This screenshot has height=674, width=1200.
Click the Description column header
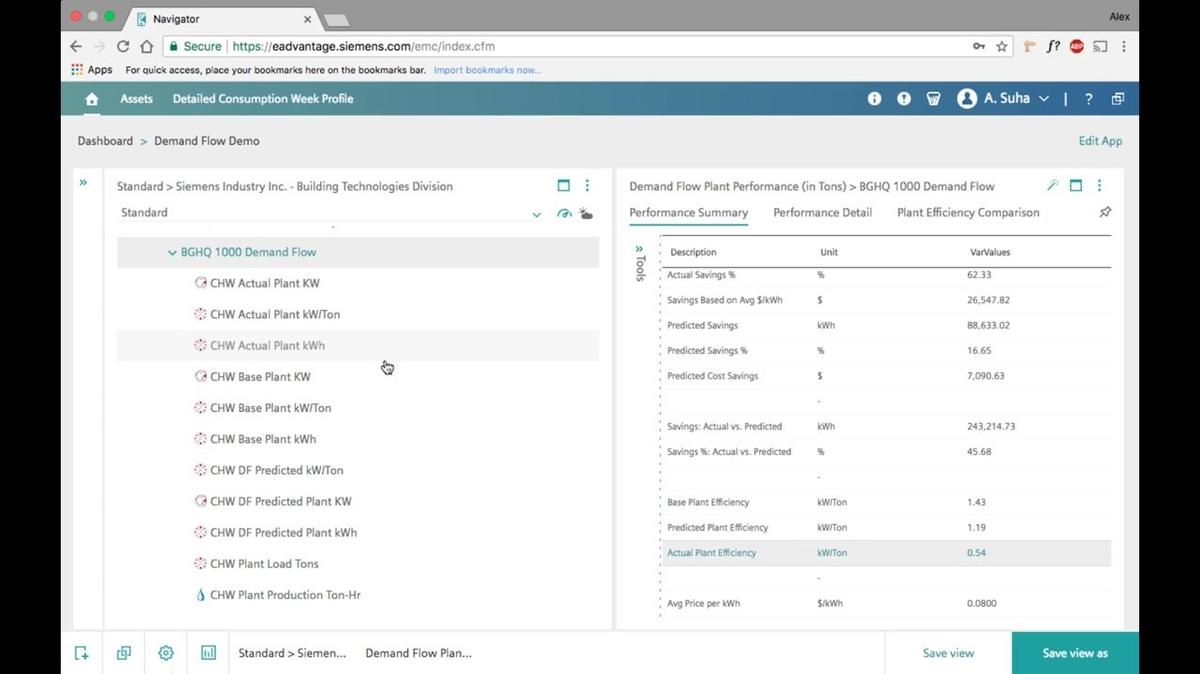pos(693,252)
